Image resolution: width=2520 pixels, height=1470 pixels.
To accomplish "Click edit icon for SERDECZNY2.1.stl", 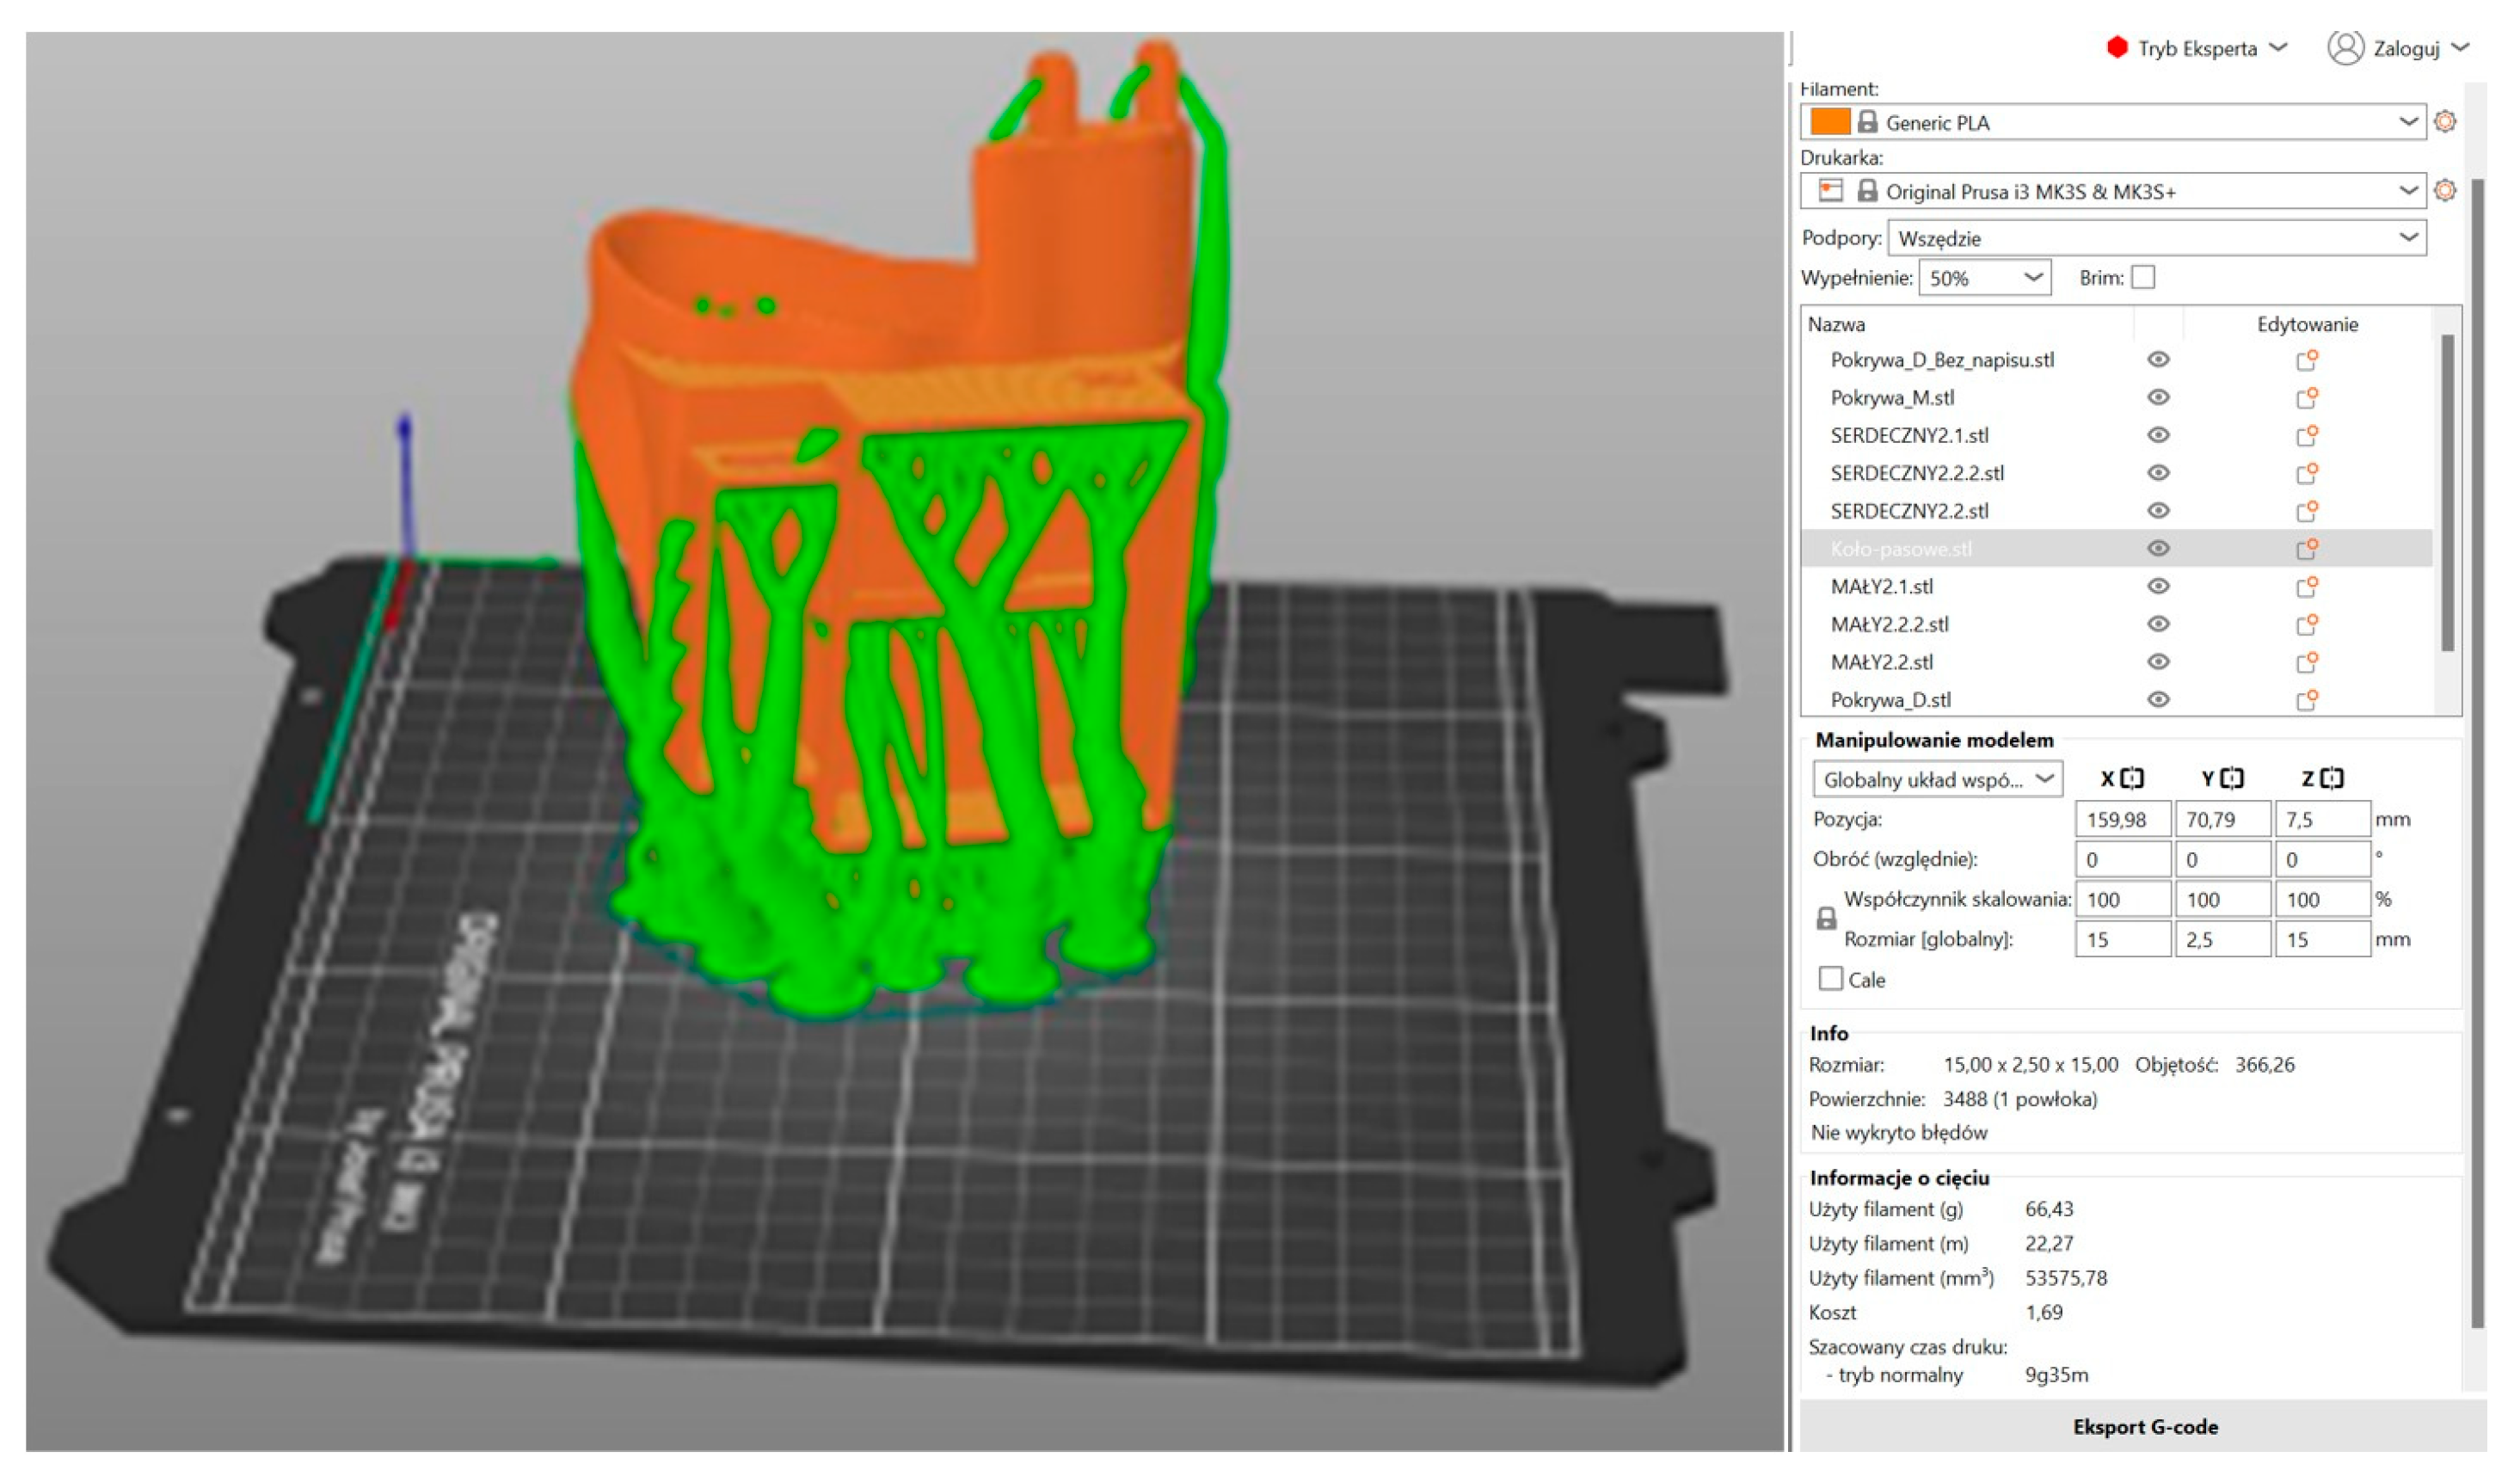I will (x=2307, y=435).
